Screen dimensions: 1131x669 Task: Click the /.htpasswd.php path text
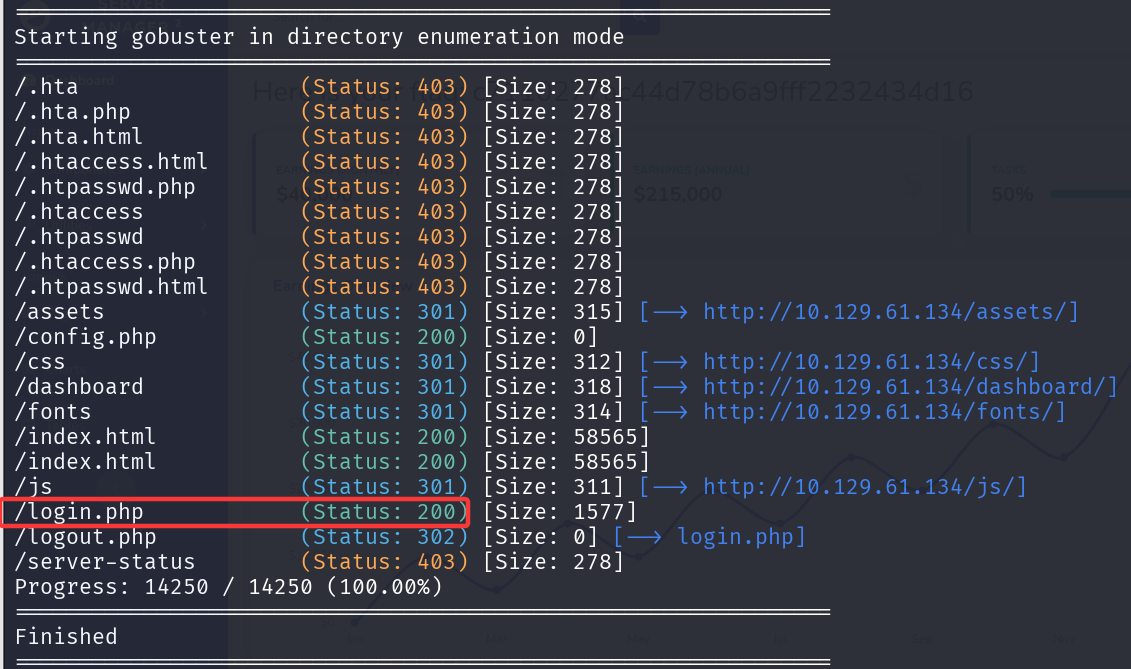pyautogui.click(x=105, y=187)
